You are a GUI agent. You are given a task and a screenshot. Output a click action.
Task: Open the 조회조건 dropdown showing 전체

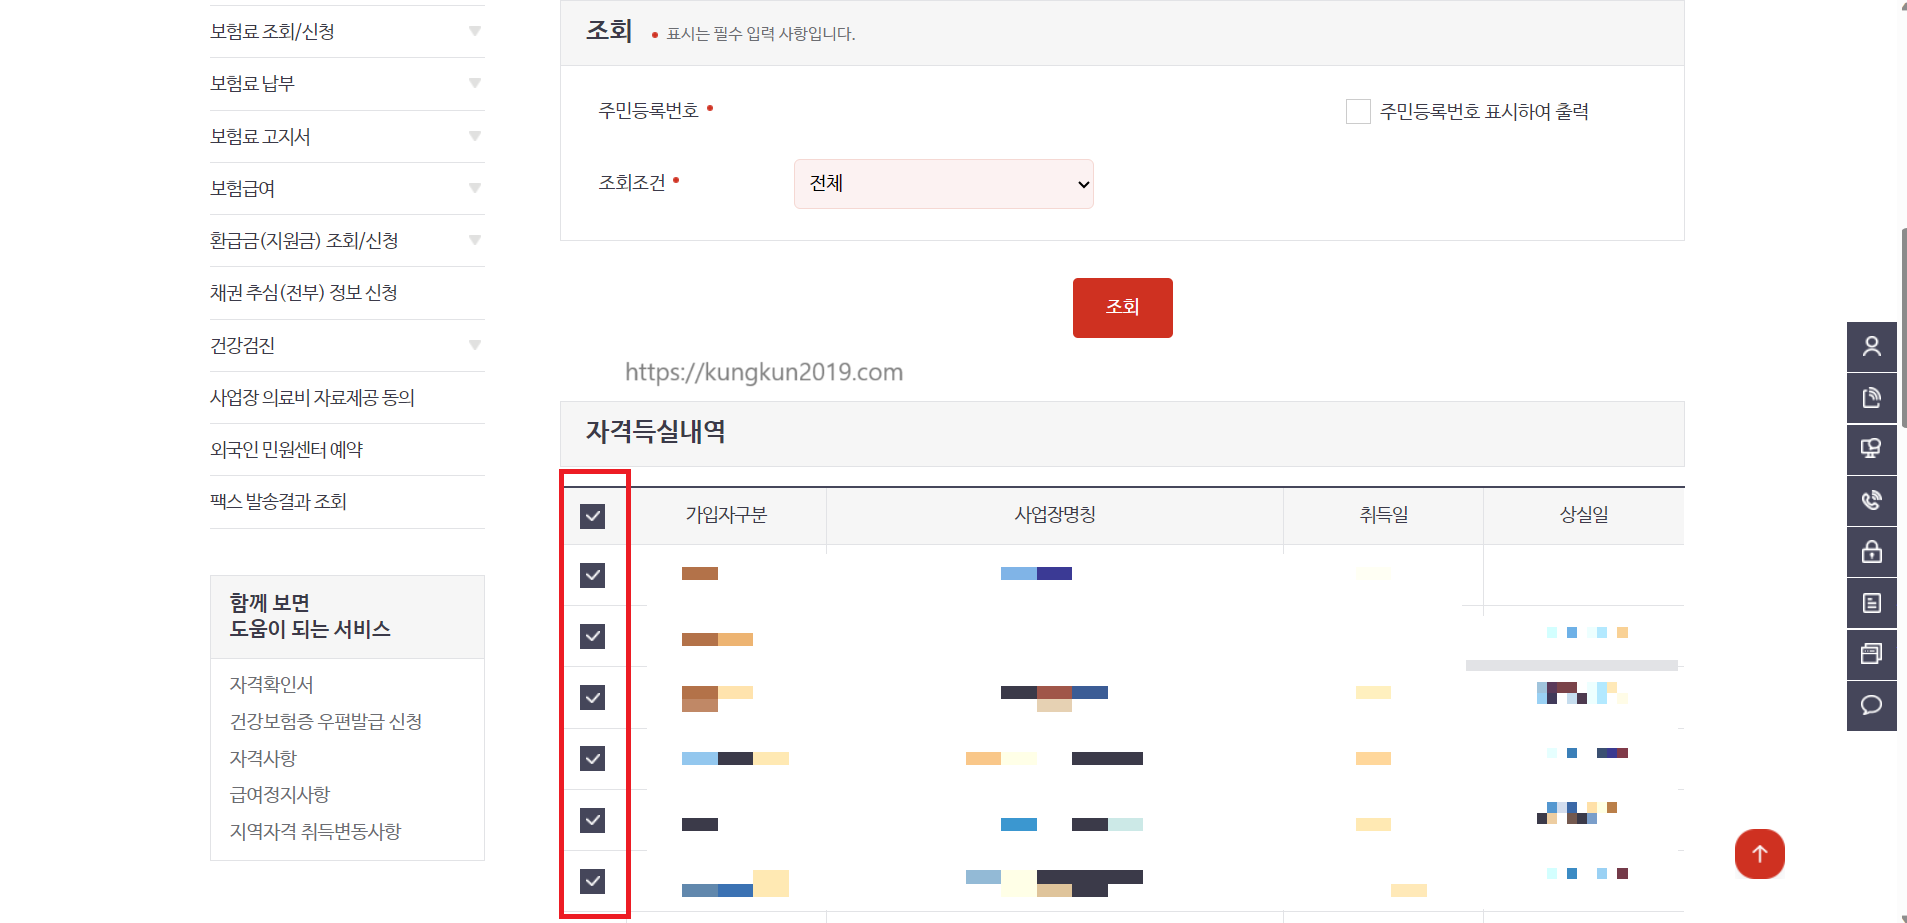tap(942, 184)
